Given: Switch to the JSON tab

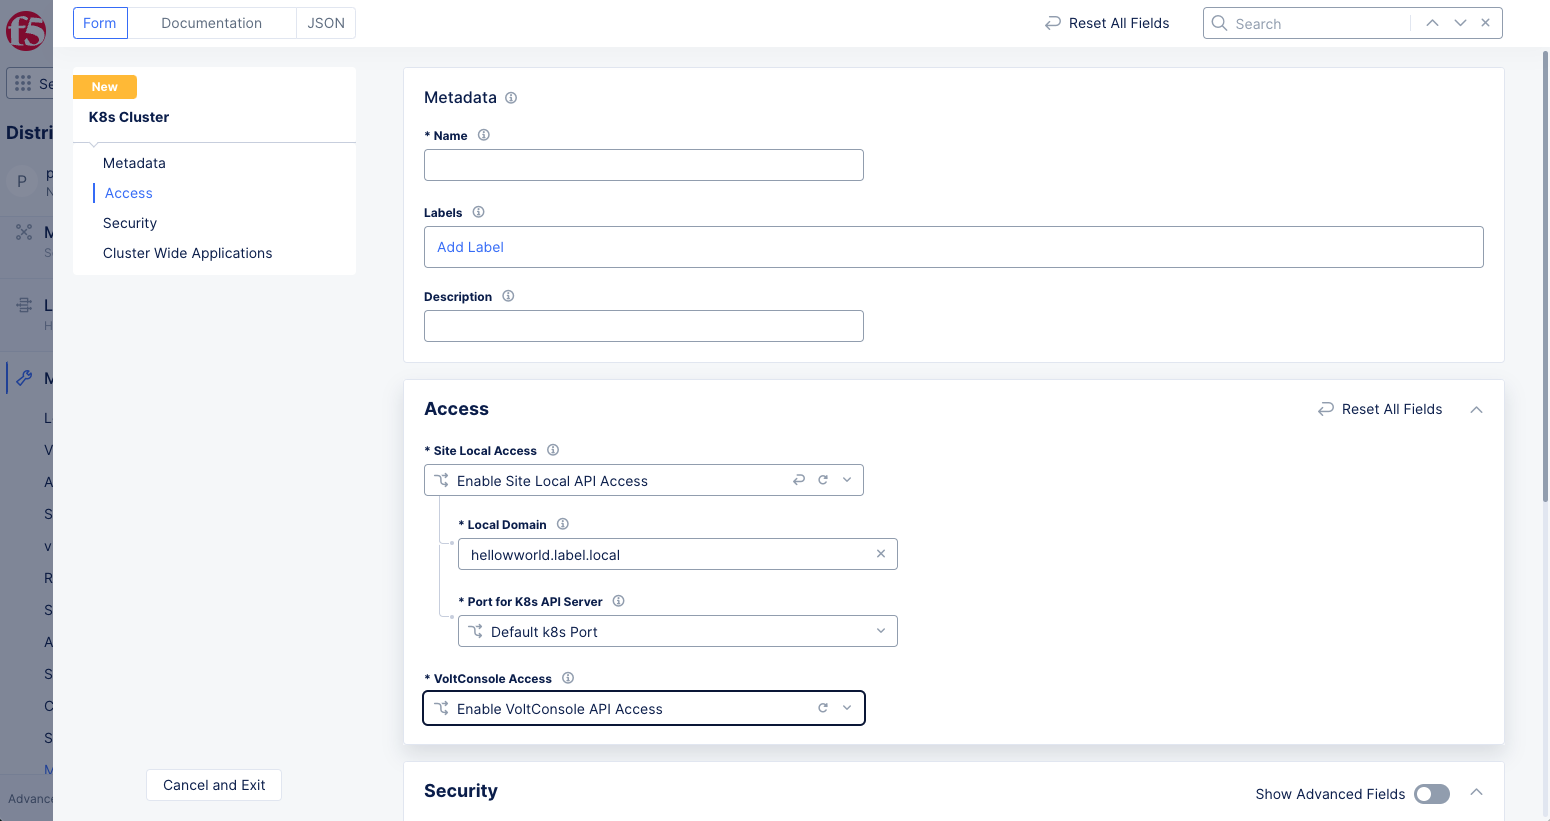Looking at the screenshot, I should [x=325, y=22].
